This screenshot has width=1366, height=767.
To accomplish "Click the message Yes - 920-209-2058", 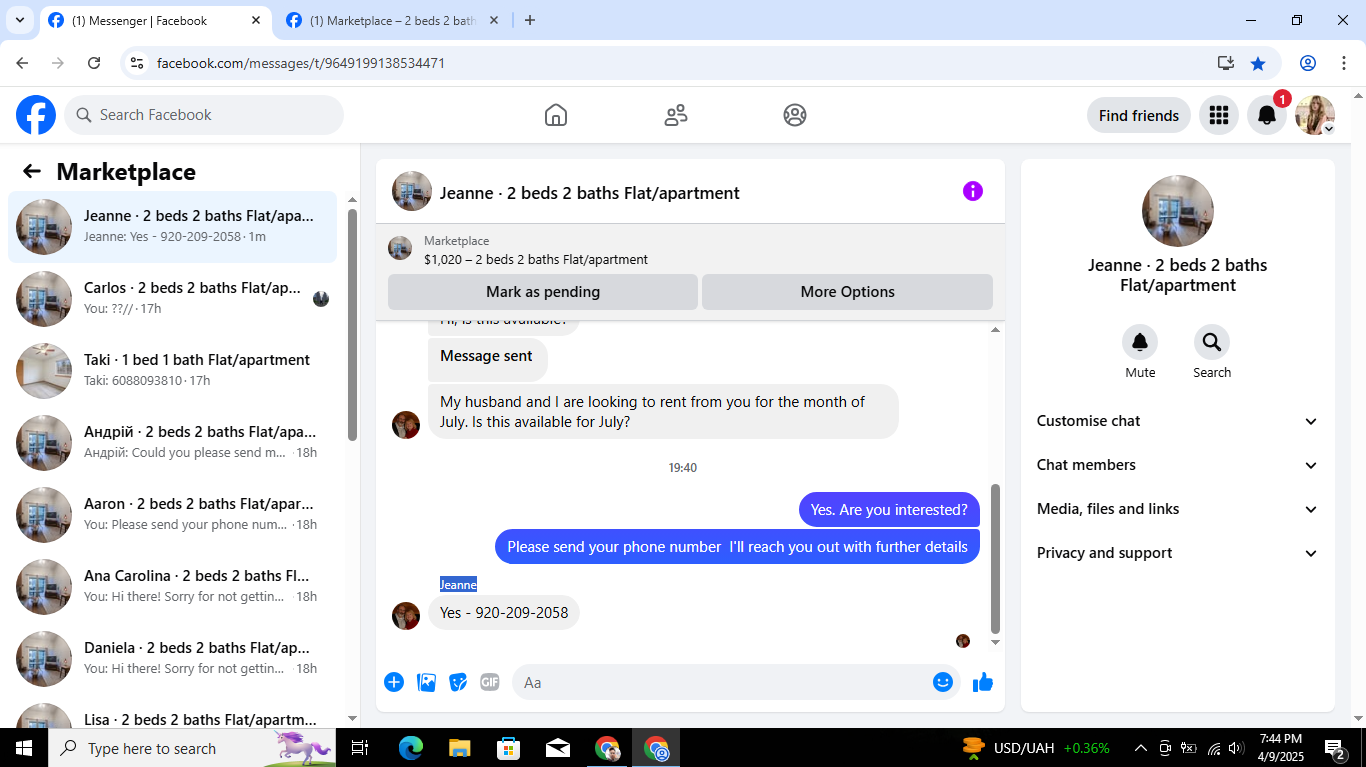I will [x=504, y=613].
